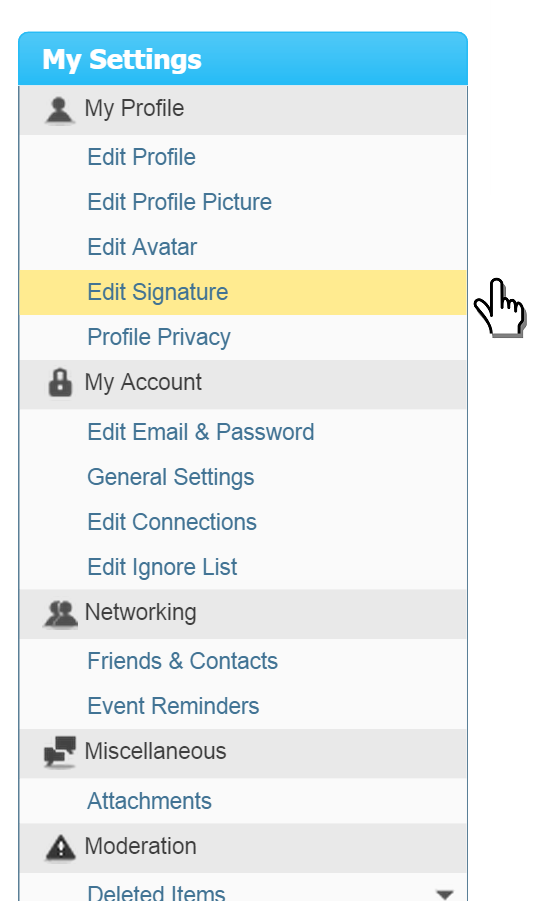Screen dimensions: 538x921
Task: Click the warning triangle icon beside Moderation
Action: [60, 848]
